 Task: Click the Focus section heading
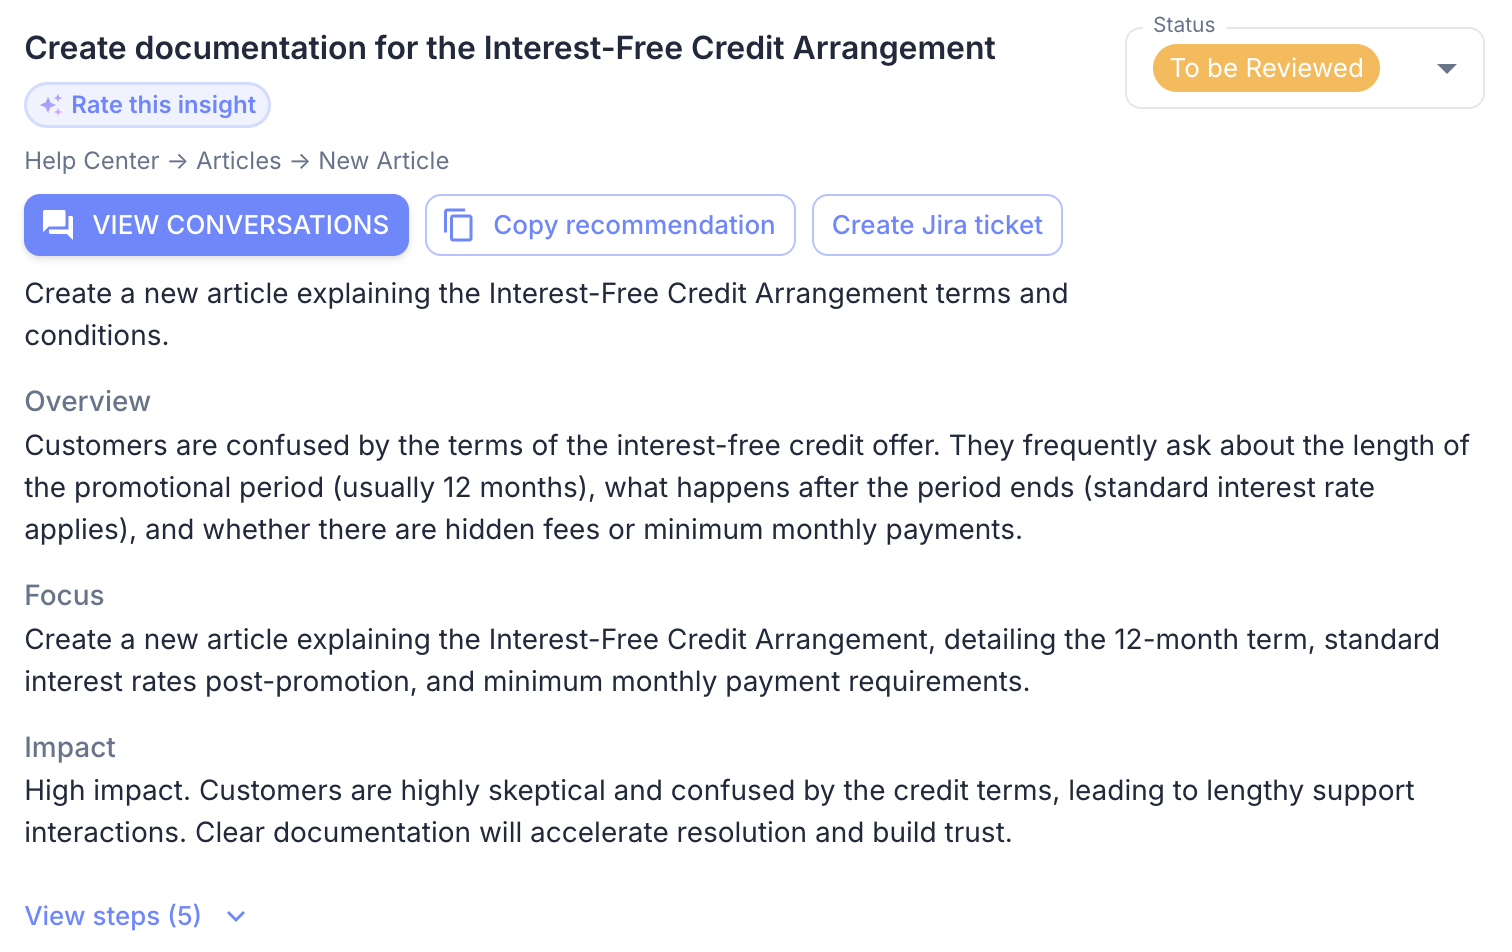[x=64, y=595]
